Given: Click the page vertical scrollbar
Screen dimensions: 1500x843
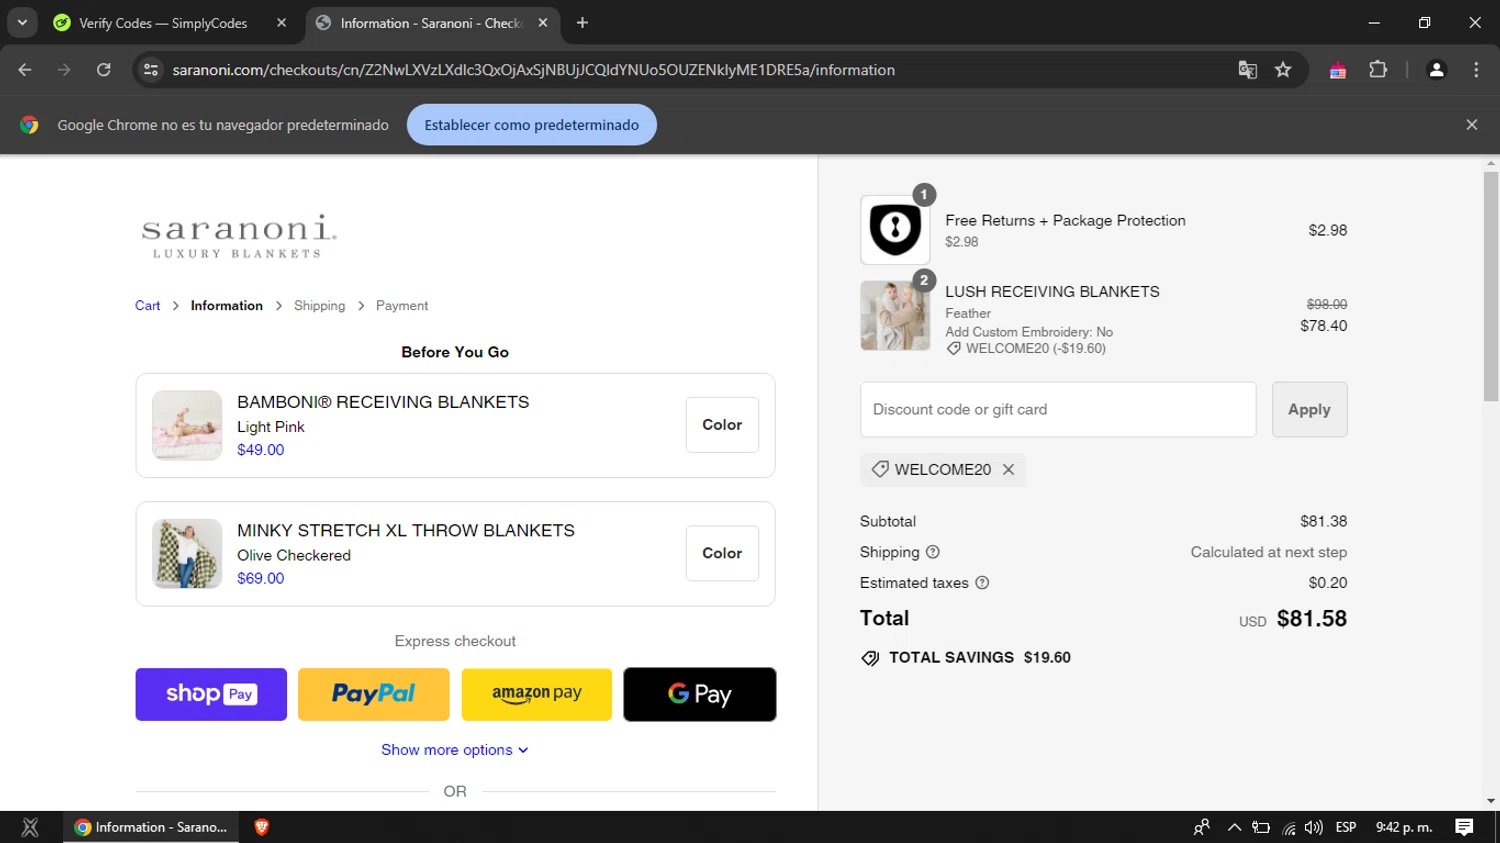Looking at the screenshot, I should [x=1491, y=287].
